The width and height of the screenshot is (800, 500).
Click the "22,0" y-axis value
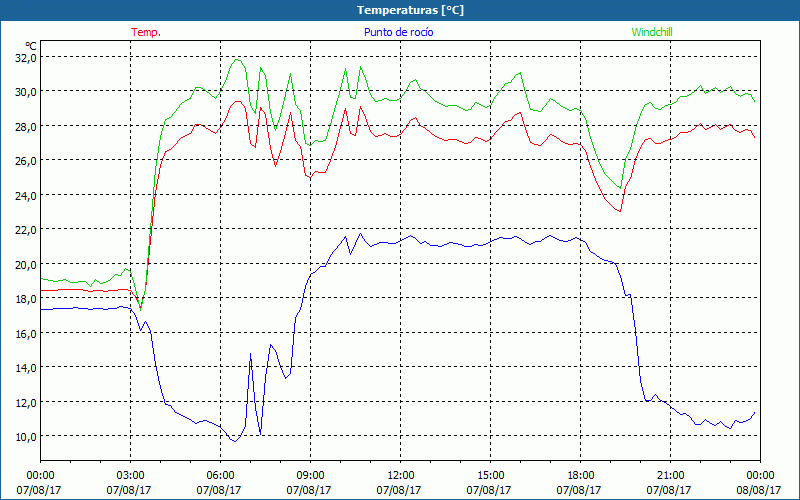pos(26,230)
